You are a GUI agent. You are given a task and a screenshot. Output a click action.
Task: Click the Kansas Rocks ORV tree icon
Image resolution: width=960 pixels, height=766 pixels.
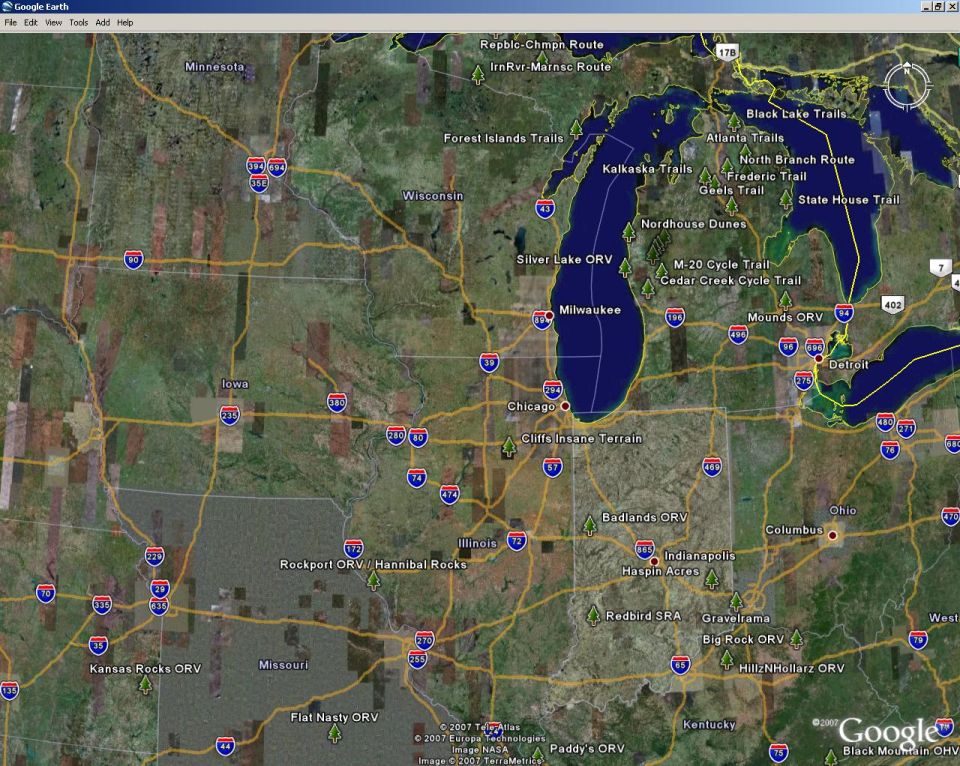145,684
